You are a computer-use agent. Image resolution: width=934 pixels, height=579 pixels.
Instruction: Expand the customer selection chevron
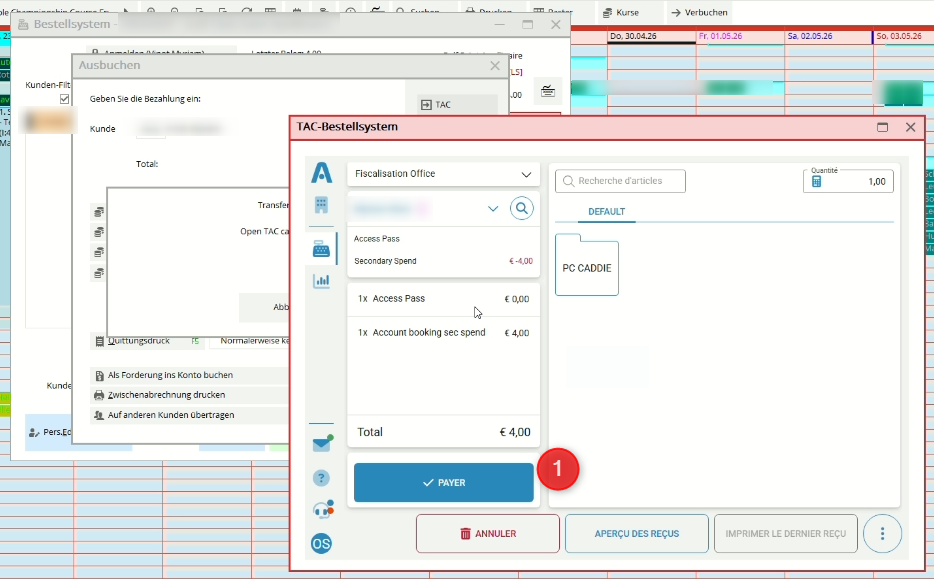click(492, 209)
